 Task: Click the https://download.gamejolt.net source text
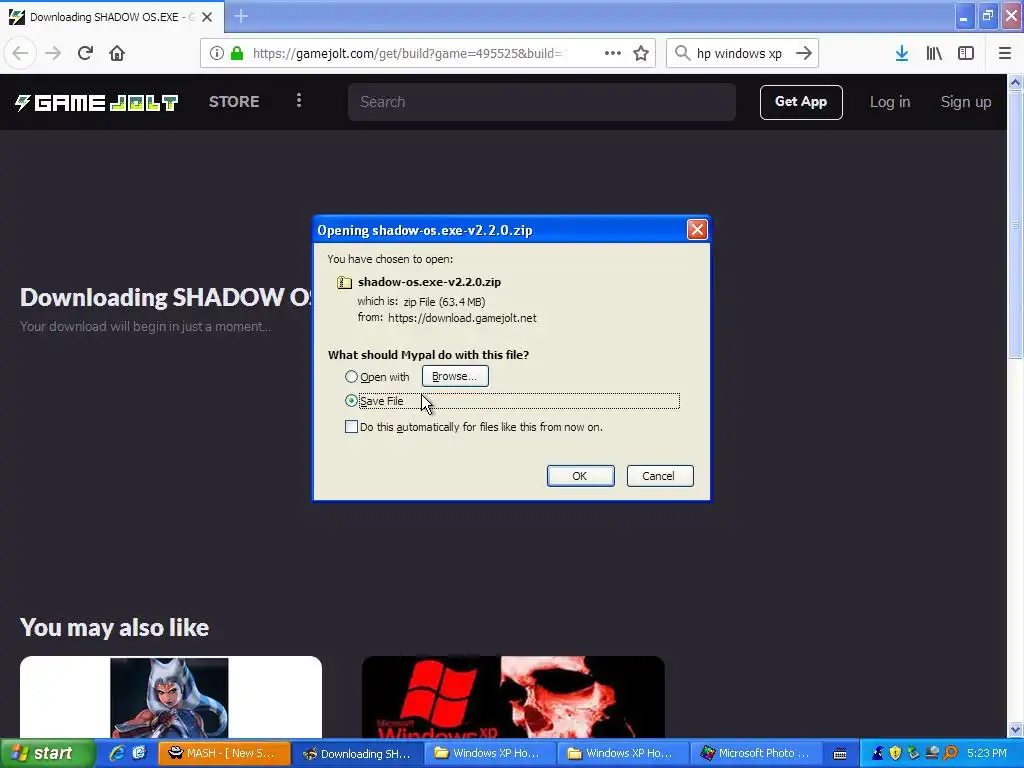pos(462,318)
